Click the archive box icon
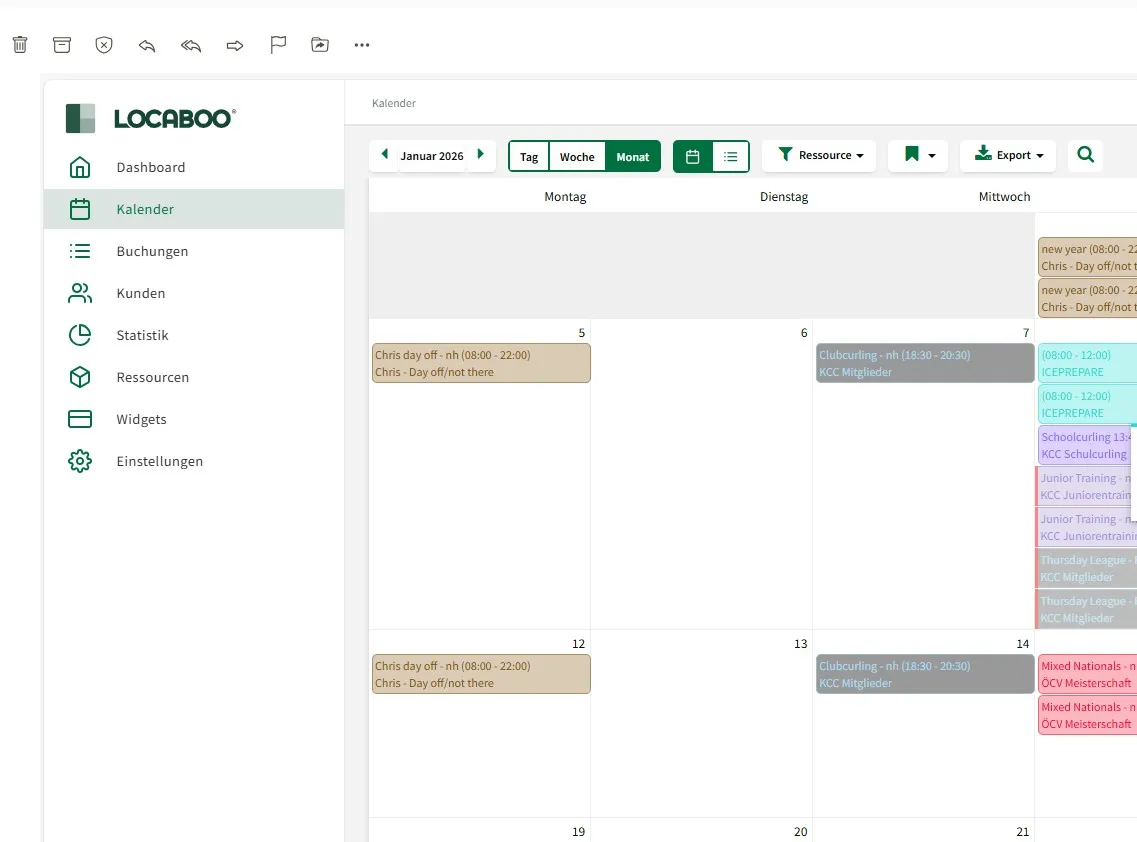 (62, 45)
